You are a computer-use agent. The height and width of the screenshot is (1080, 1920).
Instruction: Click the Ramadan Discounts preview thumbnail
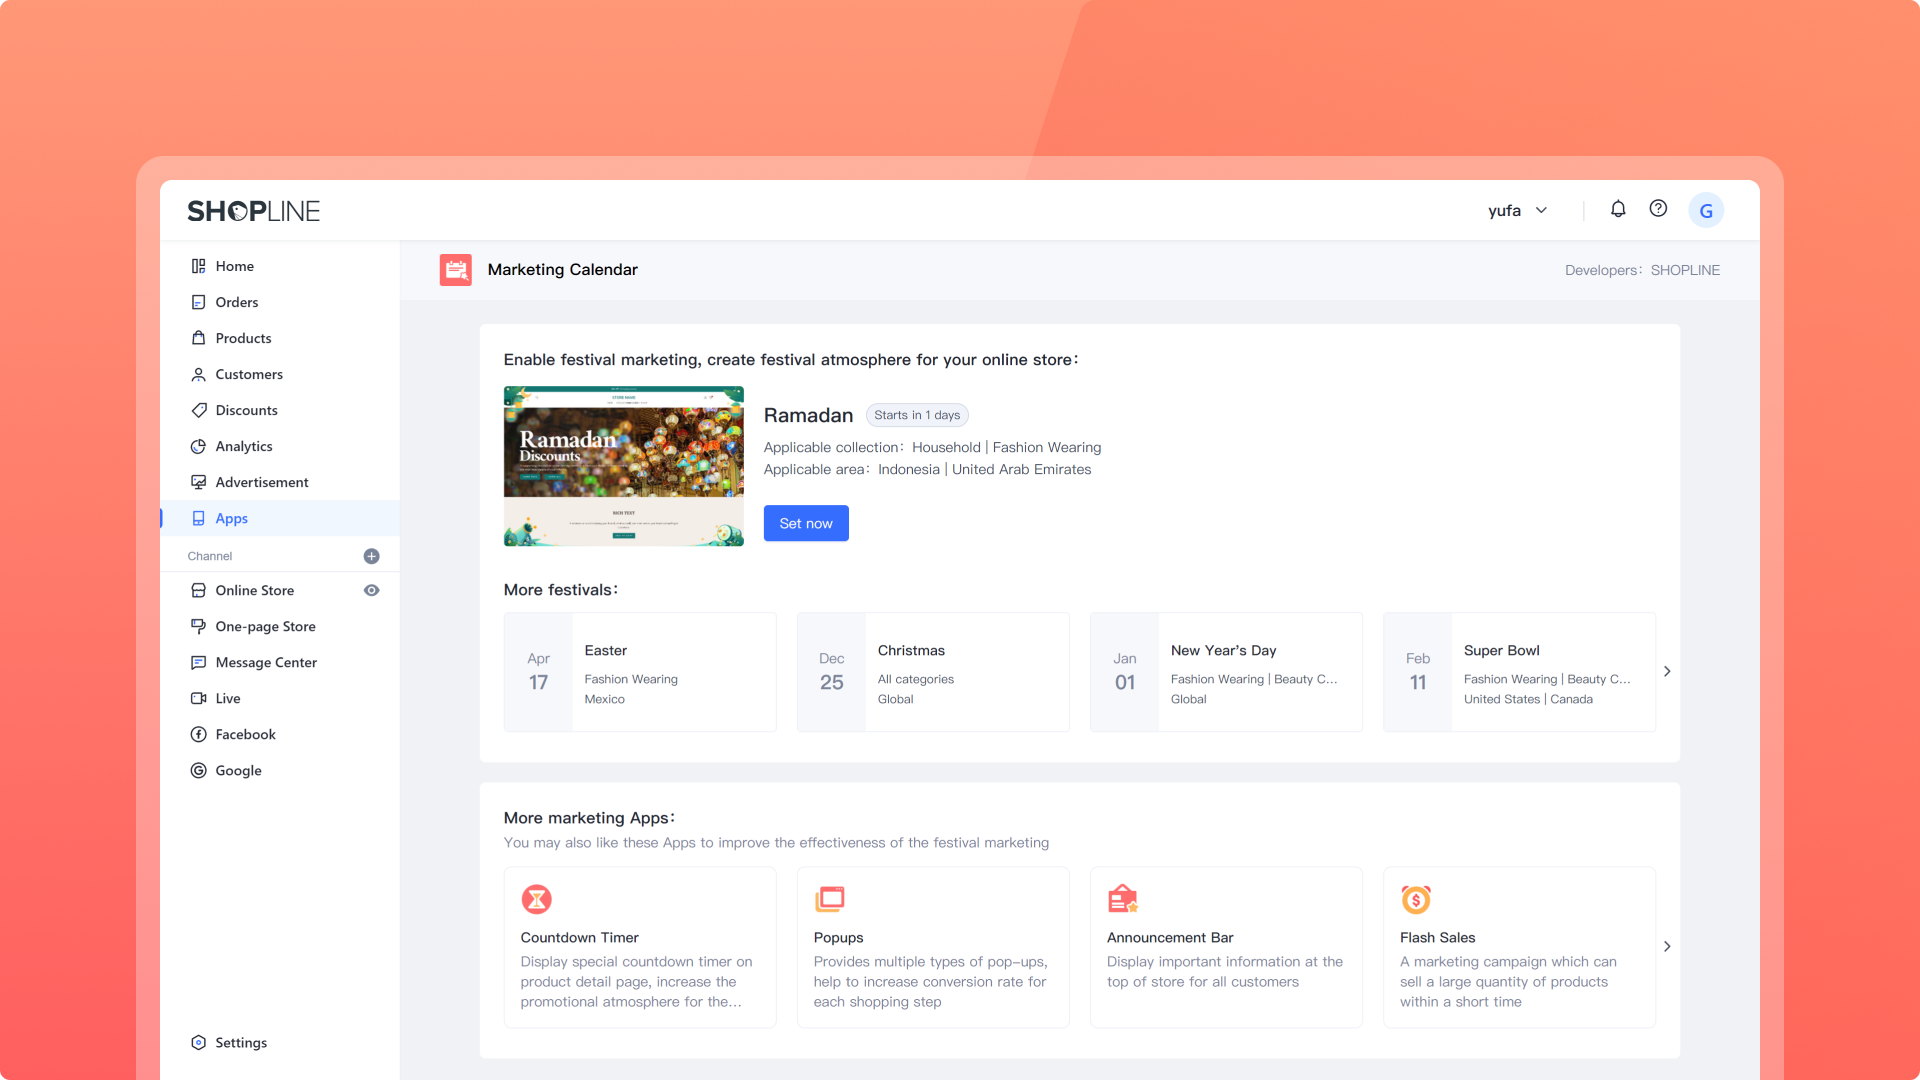(x=623, y=466)
